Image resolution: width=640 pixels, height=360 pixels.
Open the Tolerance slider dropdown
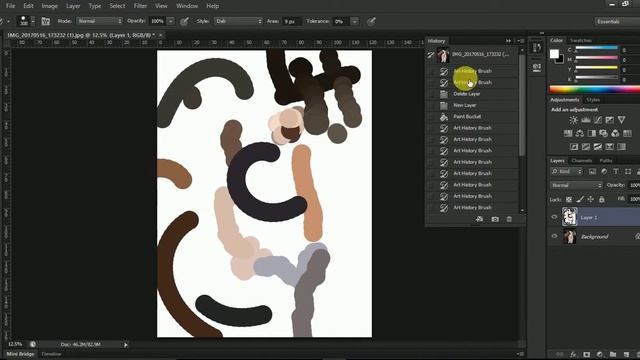pos(355,21)
